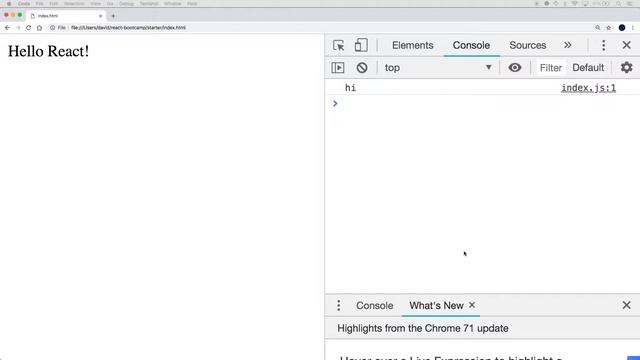640x360 pixels.
Task: Switch to the Sources tab
Action: tap(527, 45)
